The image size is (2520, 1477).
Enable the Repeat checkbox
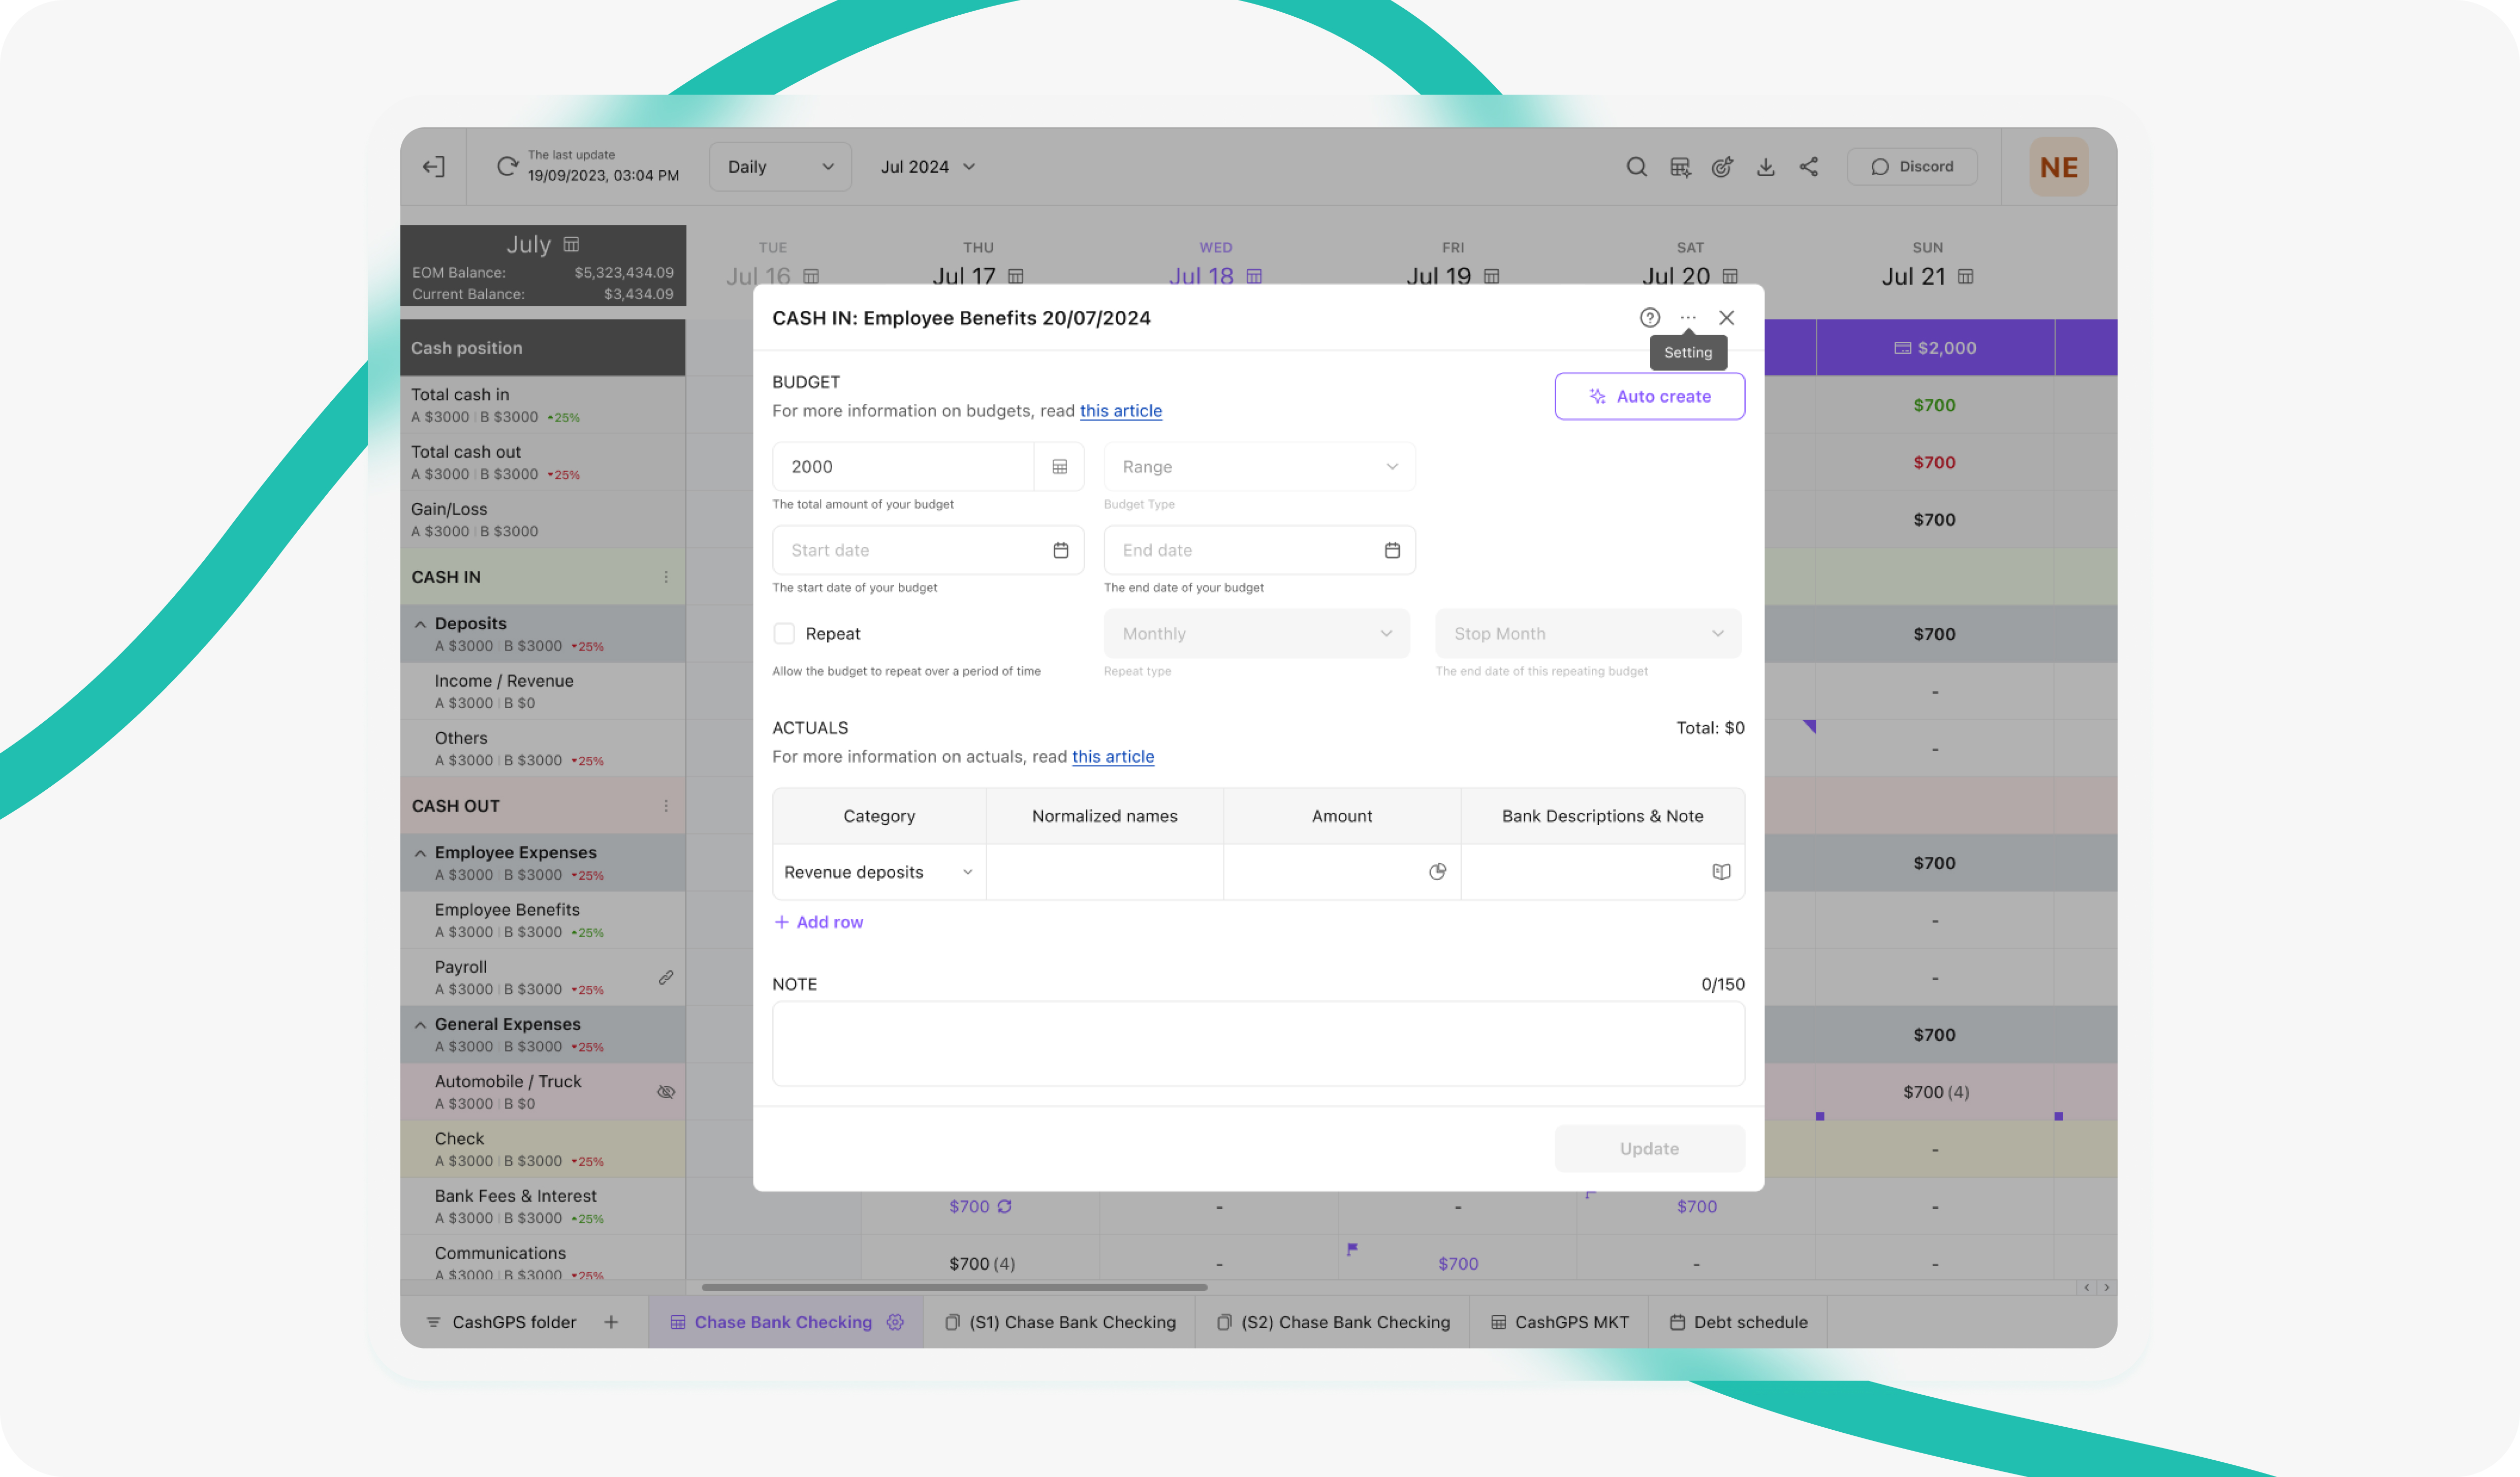[784, 633]
